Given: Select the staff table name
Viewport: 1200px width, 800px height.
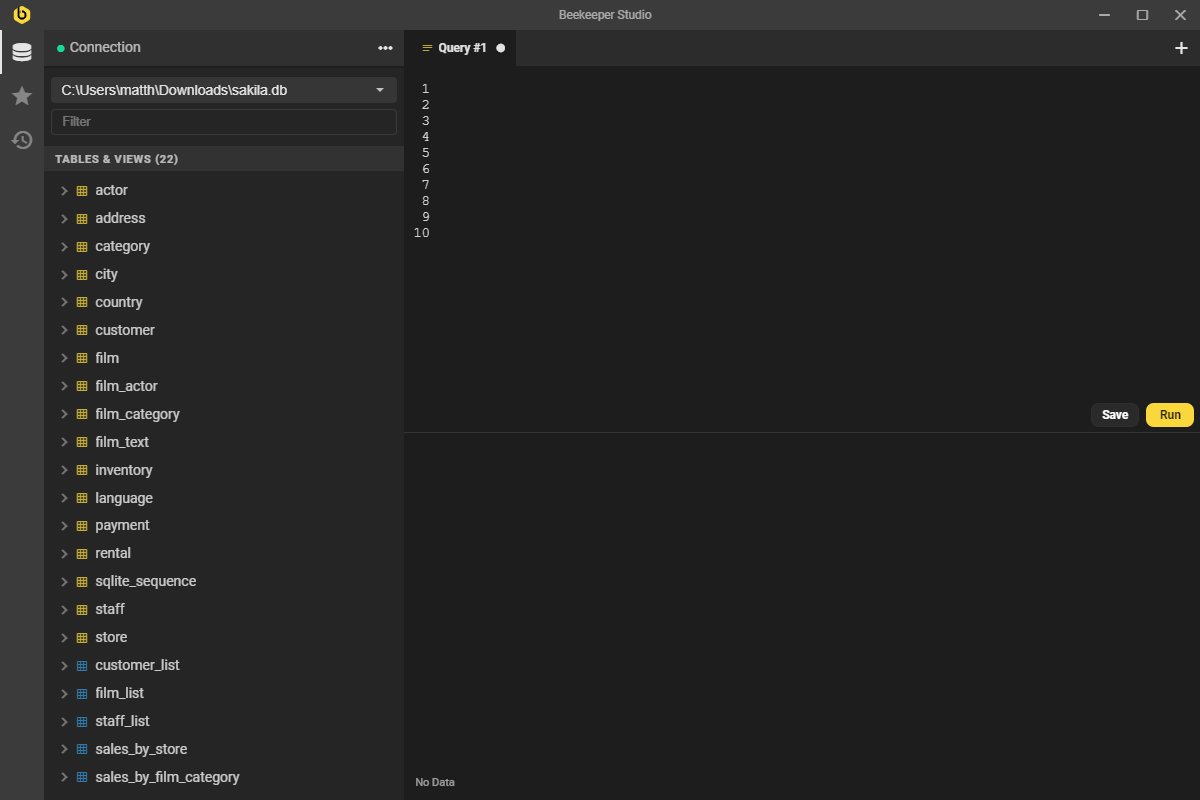Looking at the screenshot, I should 110,610.
